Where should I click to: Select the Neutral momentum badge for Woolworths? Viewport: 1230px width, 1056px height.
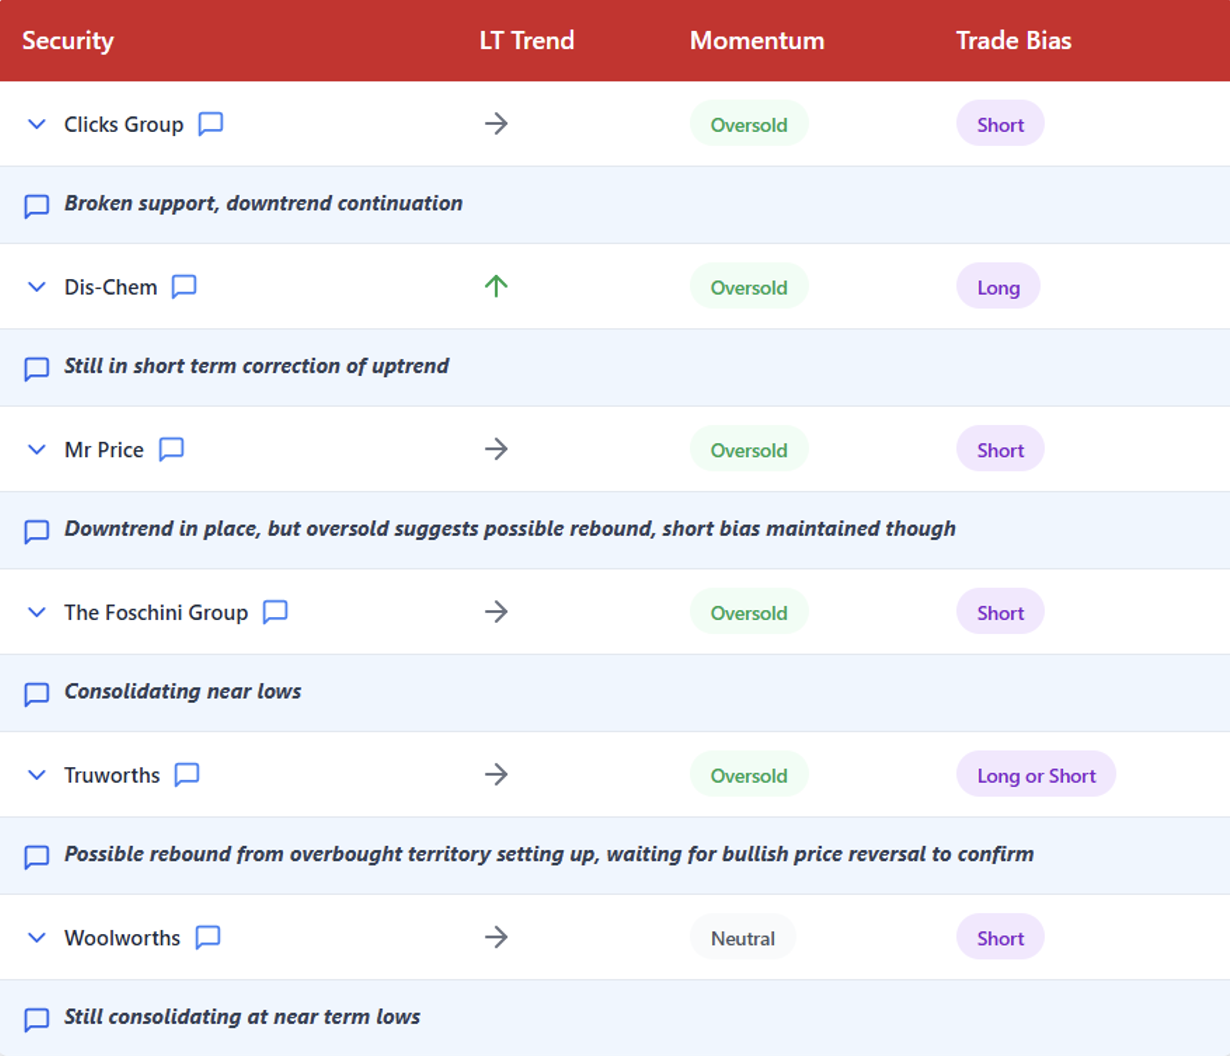[x=743, y=938]
